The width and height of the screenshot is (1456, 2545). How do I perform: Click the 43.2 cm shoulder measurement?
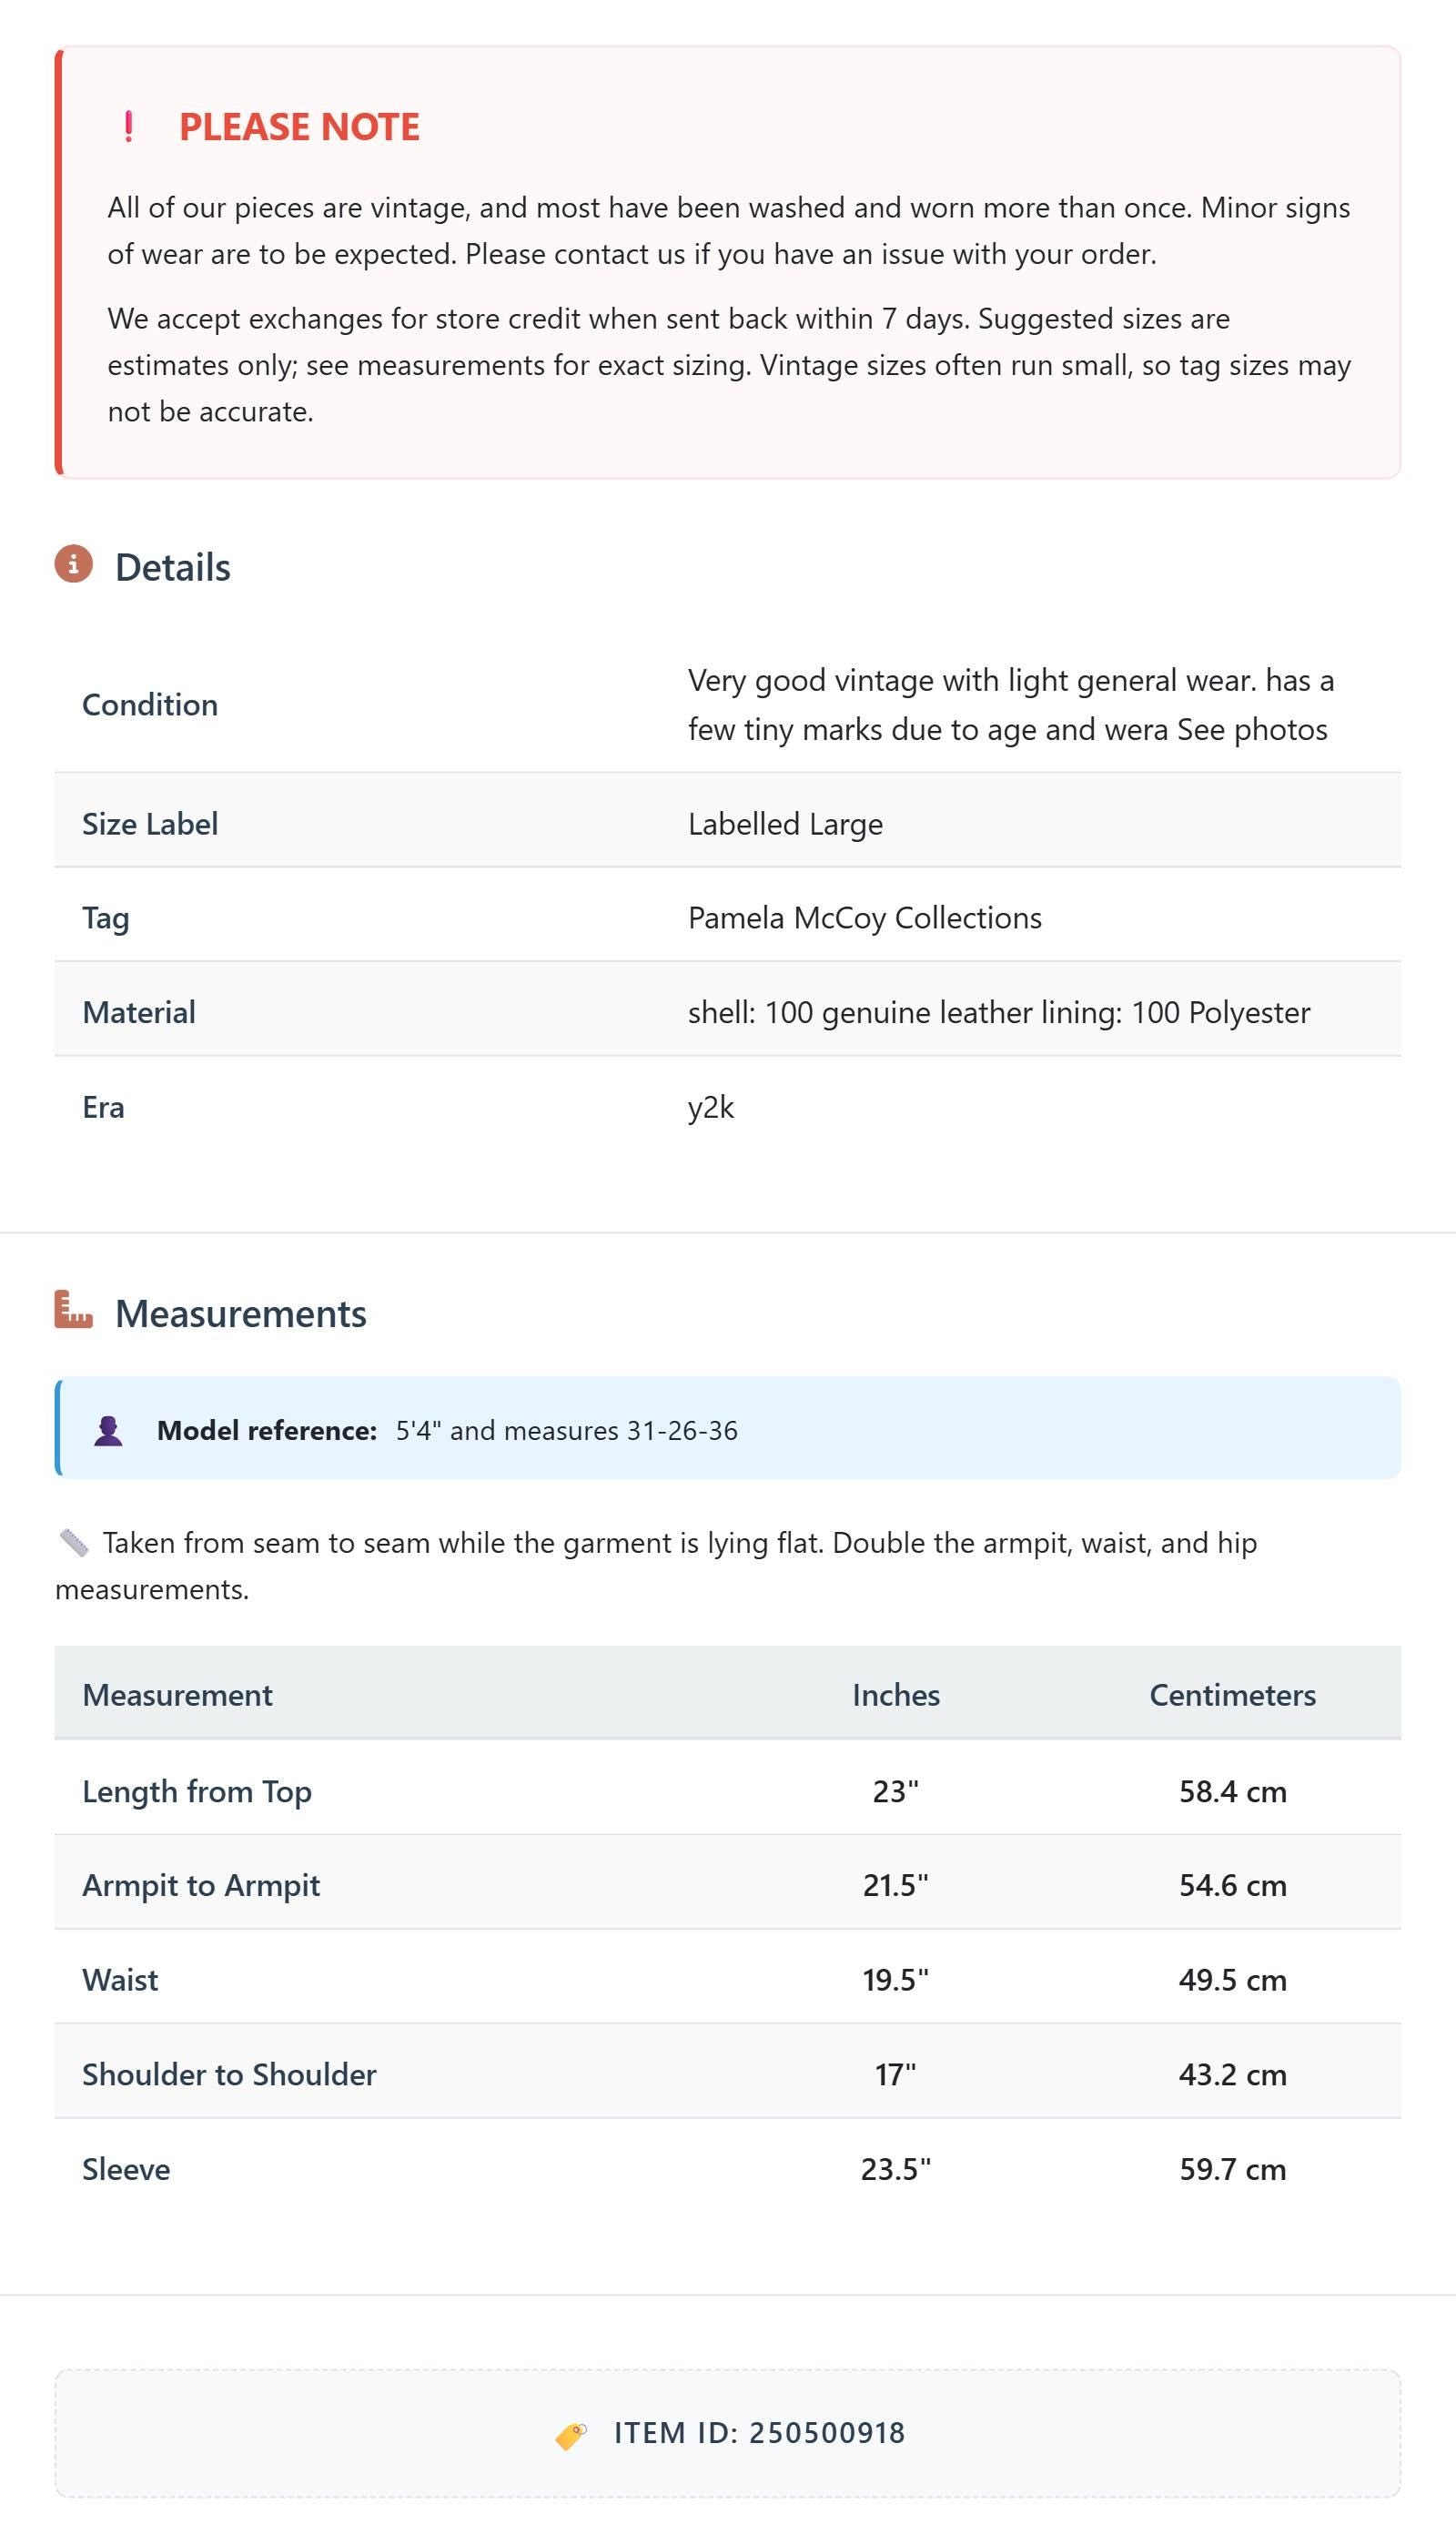(x=1232, y=2073)
